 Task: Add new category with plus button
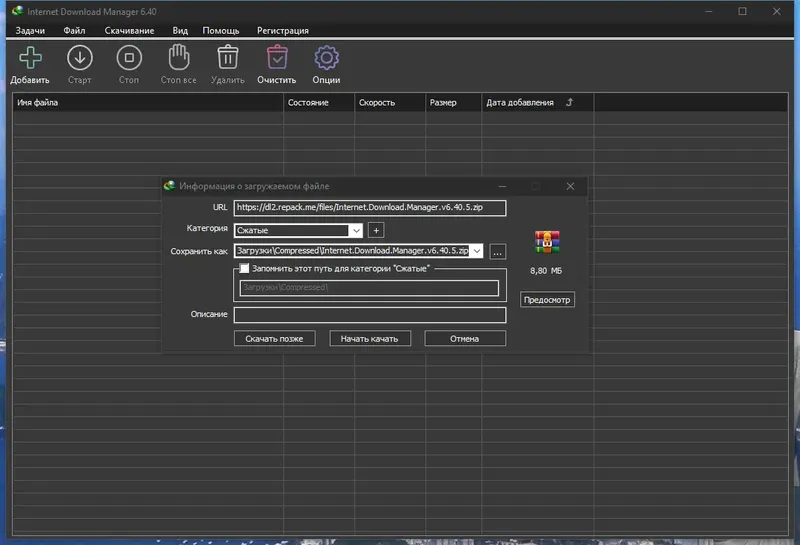(x=376, y=230)
